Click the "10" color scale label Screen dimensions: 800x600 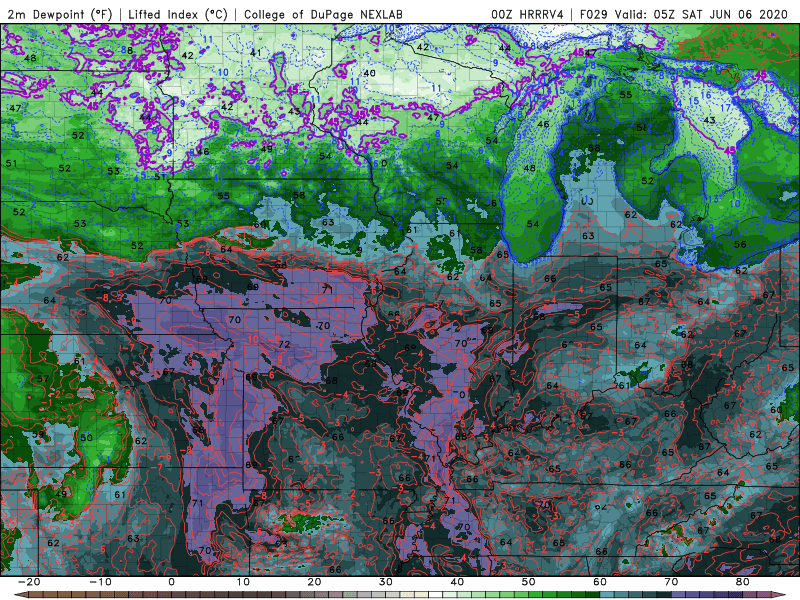click(243, 582)
